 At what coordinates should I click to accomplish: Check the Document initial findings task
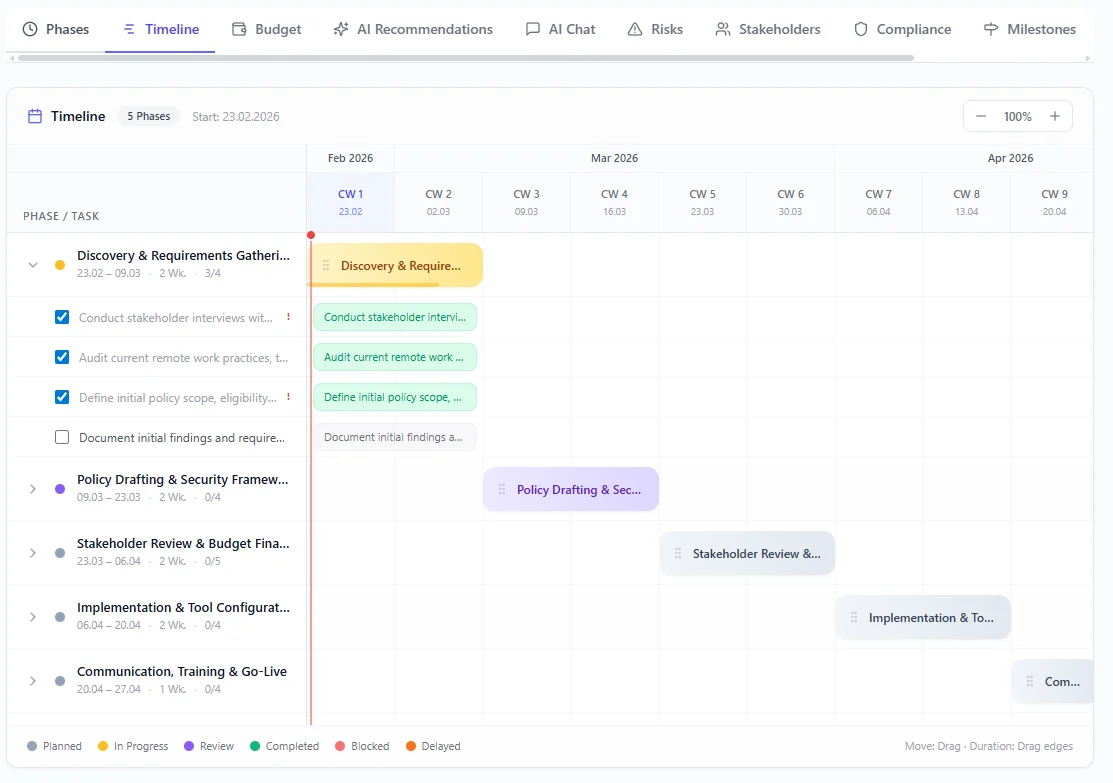click(x=61, y=436)
